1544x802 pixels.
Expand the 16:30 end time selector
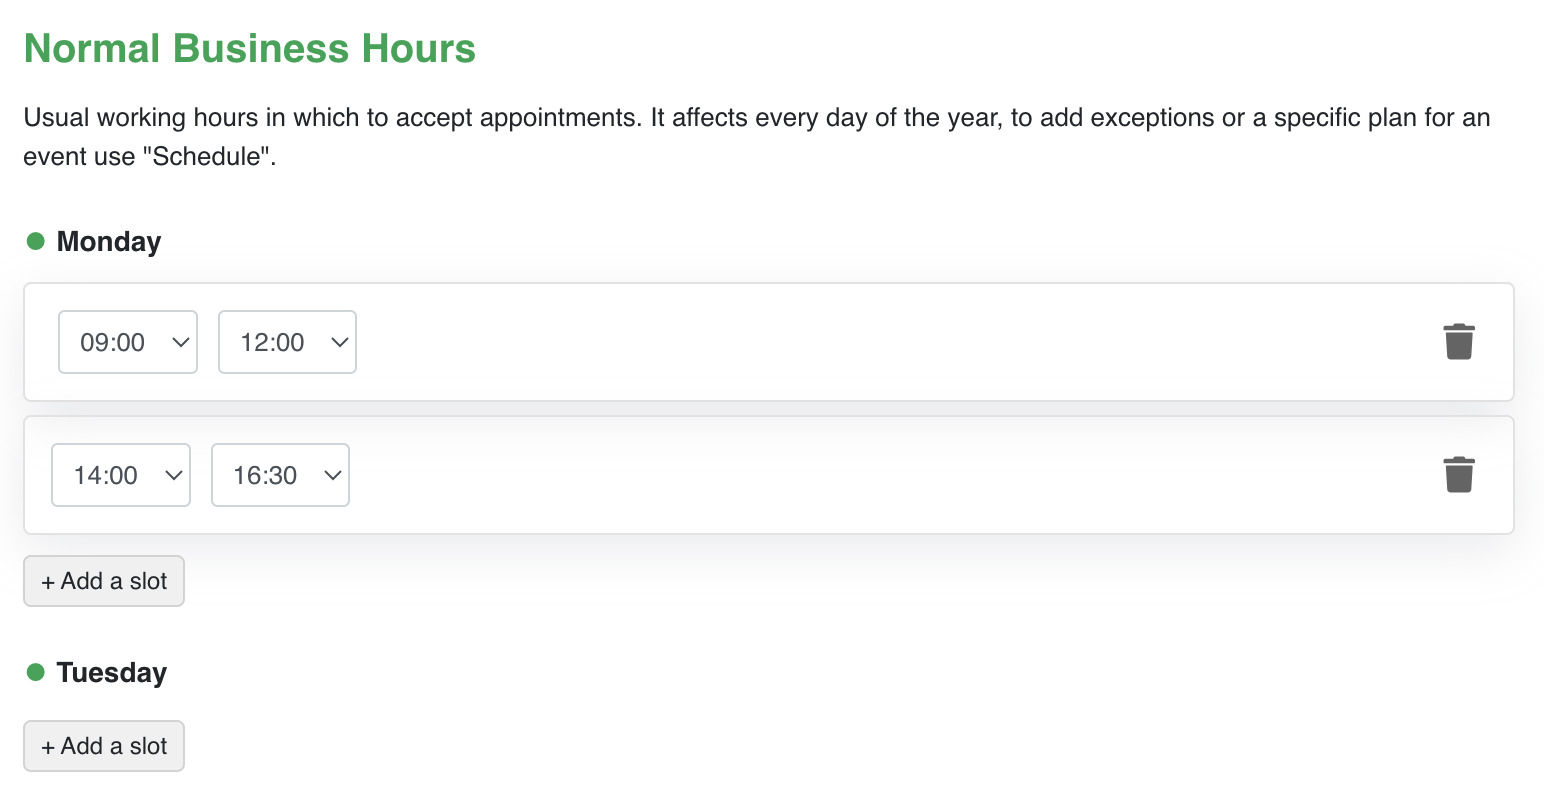click(x=280, y=475)
